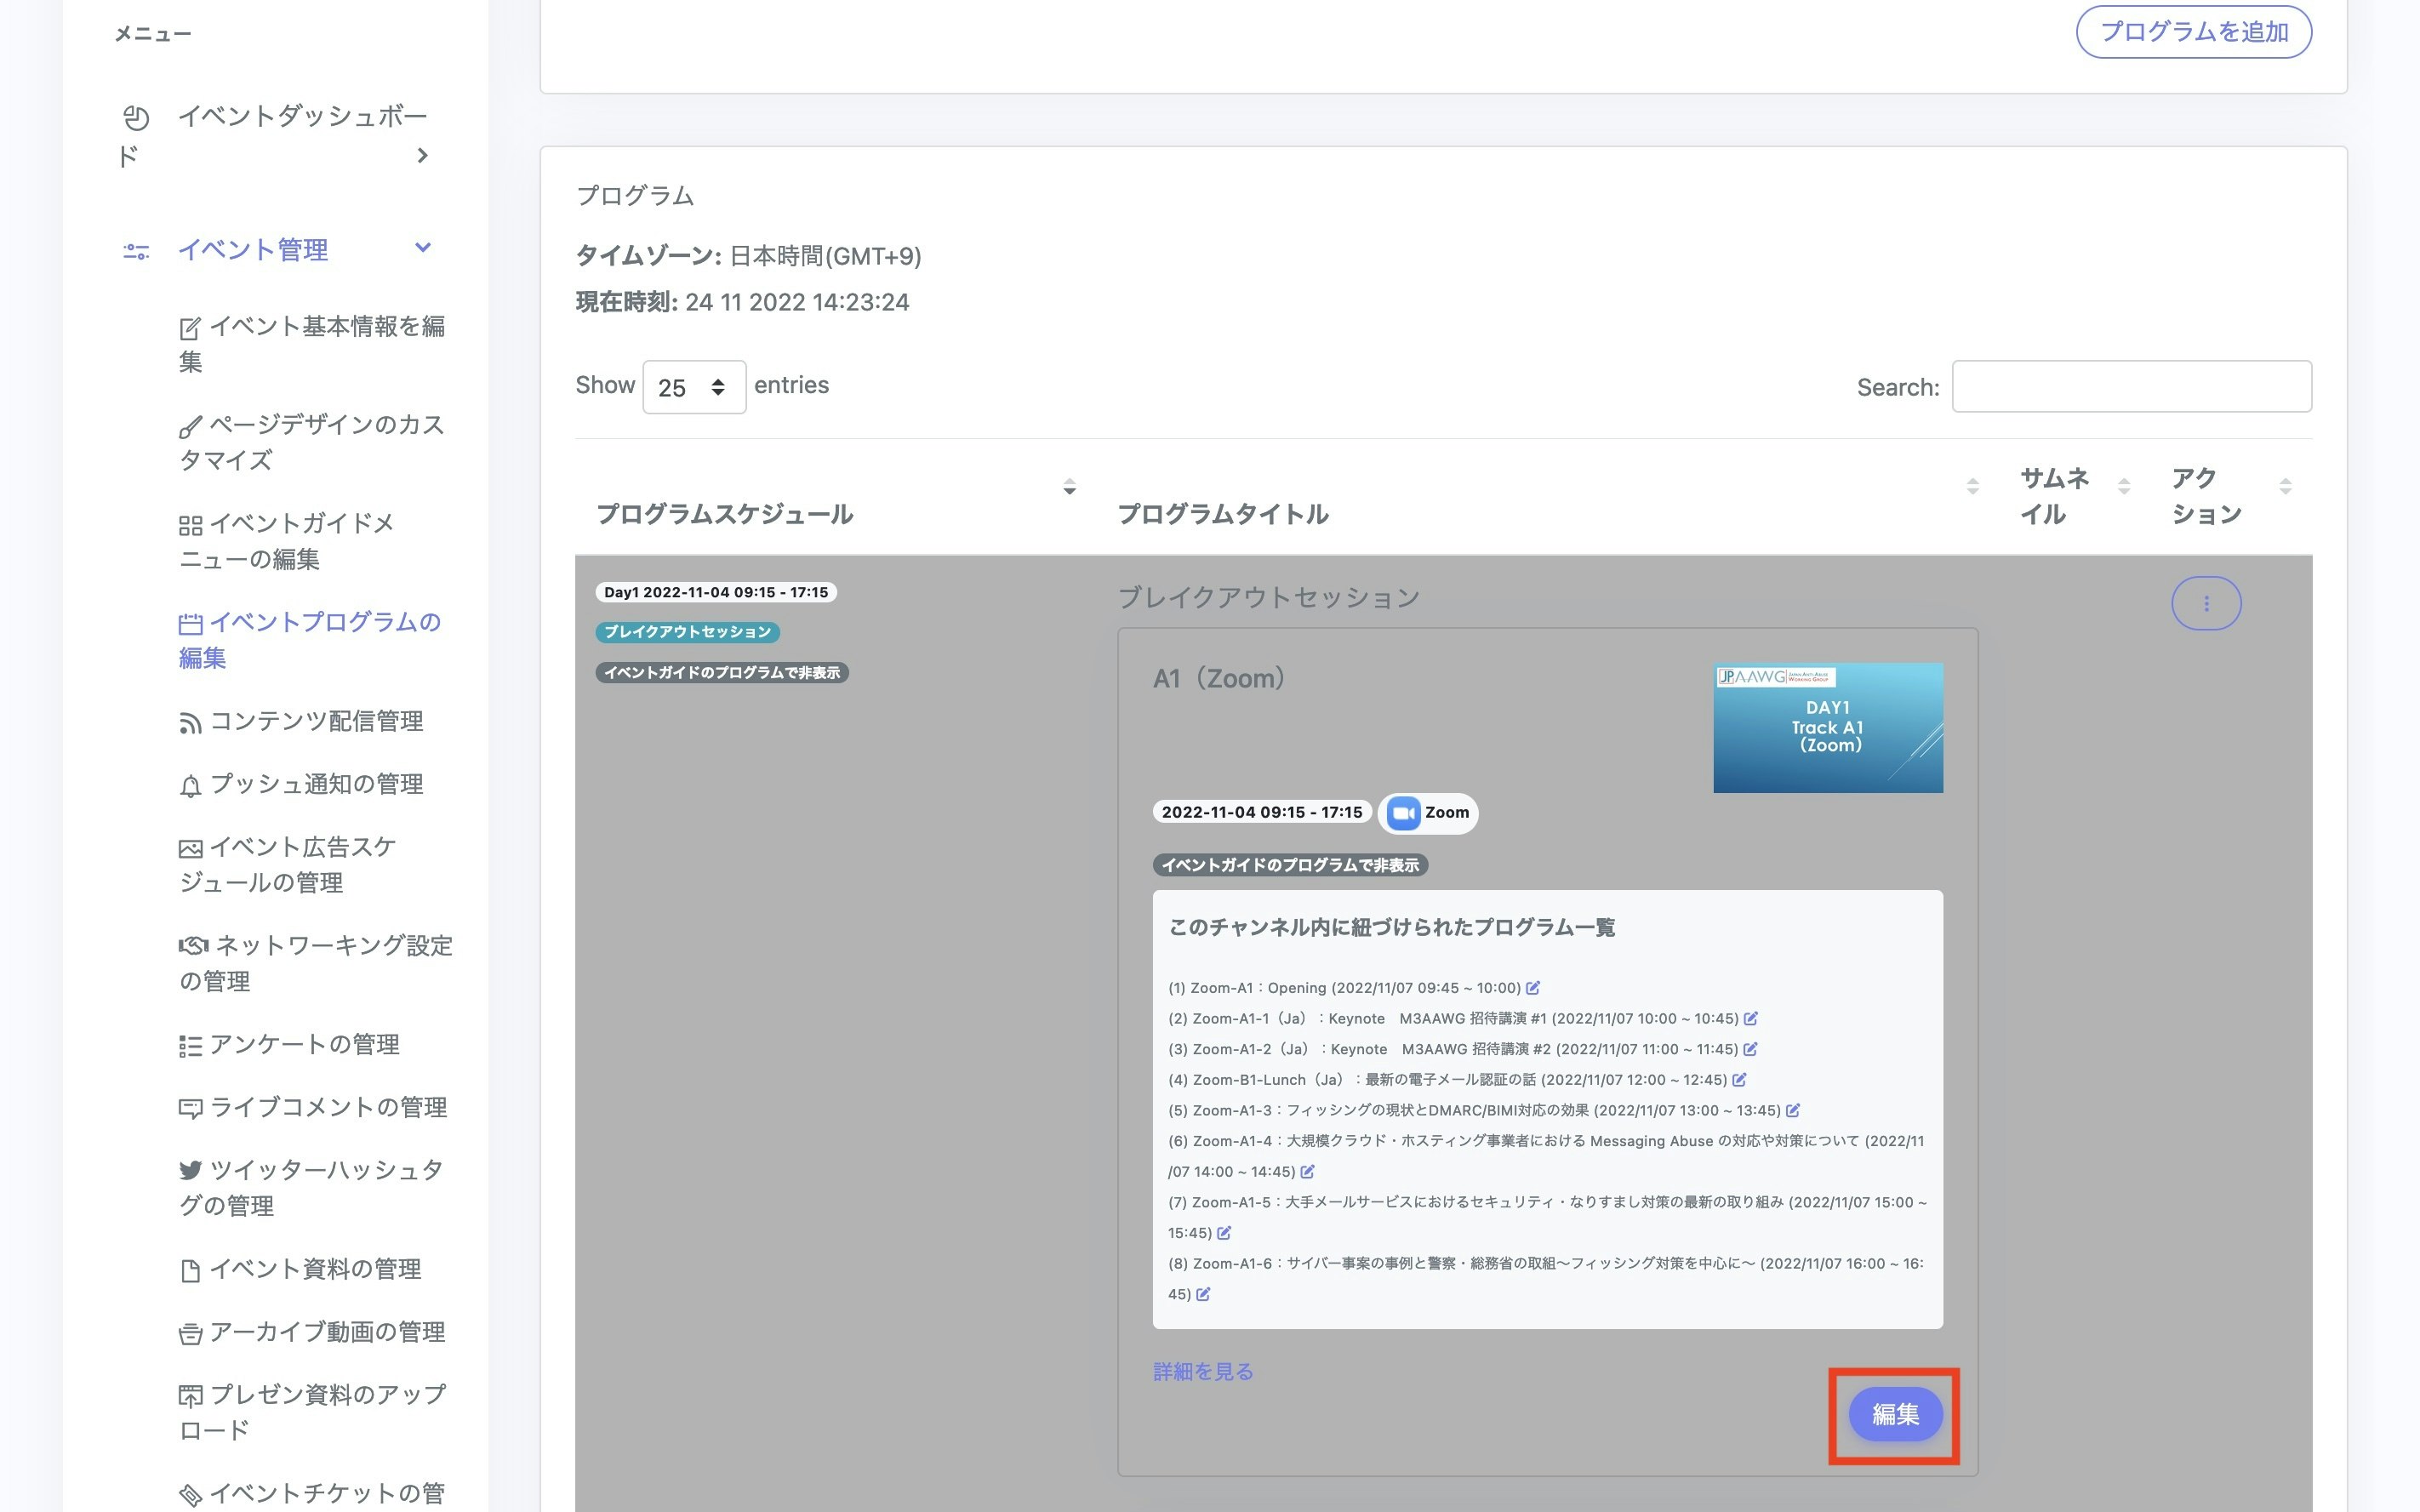Click the プログラムを追加 button
This screenshot has height=1512, width=2420.
[x=2193, y=32]
